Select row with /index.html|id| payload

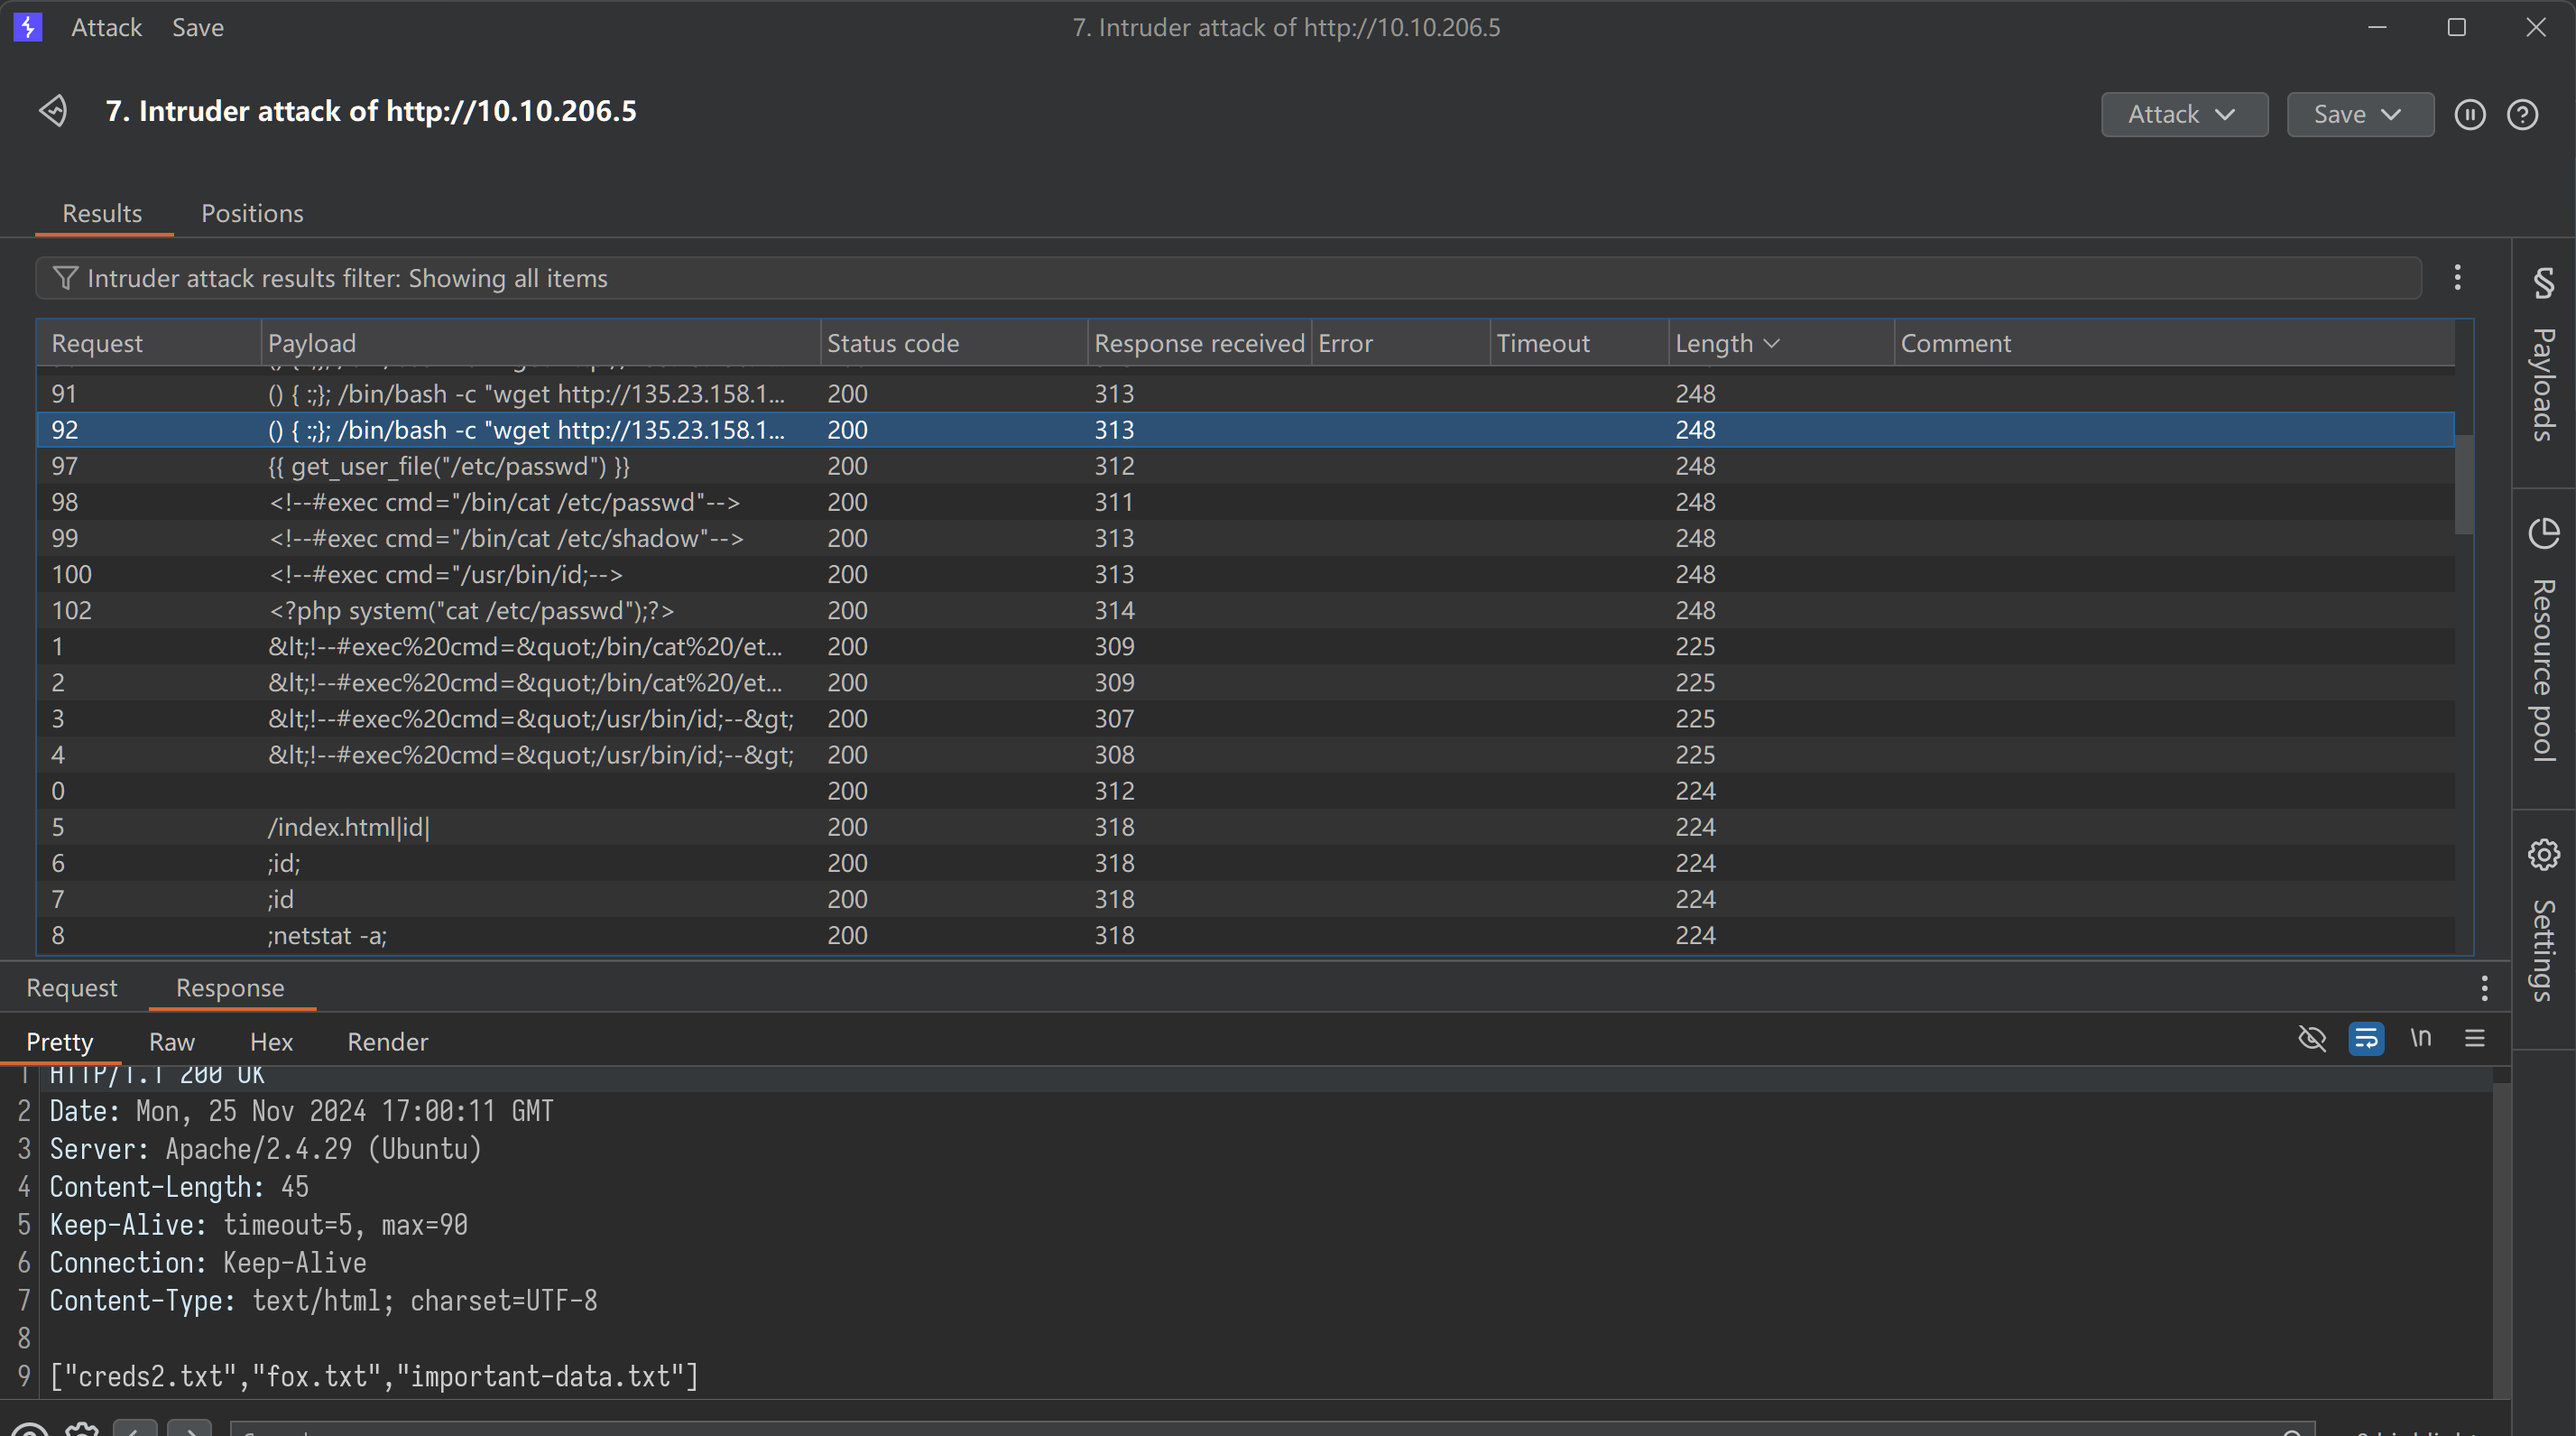(1245, 826)
